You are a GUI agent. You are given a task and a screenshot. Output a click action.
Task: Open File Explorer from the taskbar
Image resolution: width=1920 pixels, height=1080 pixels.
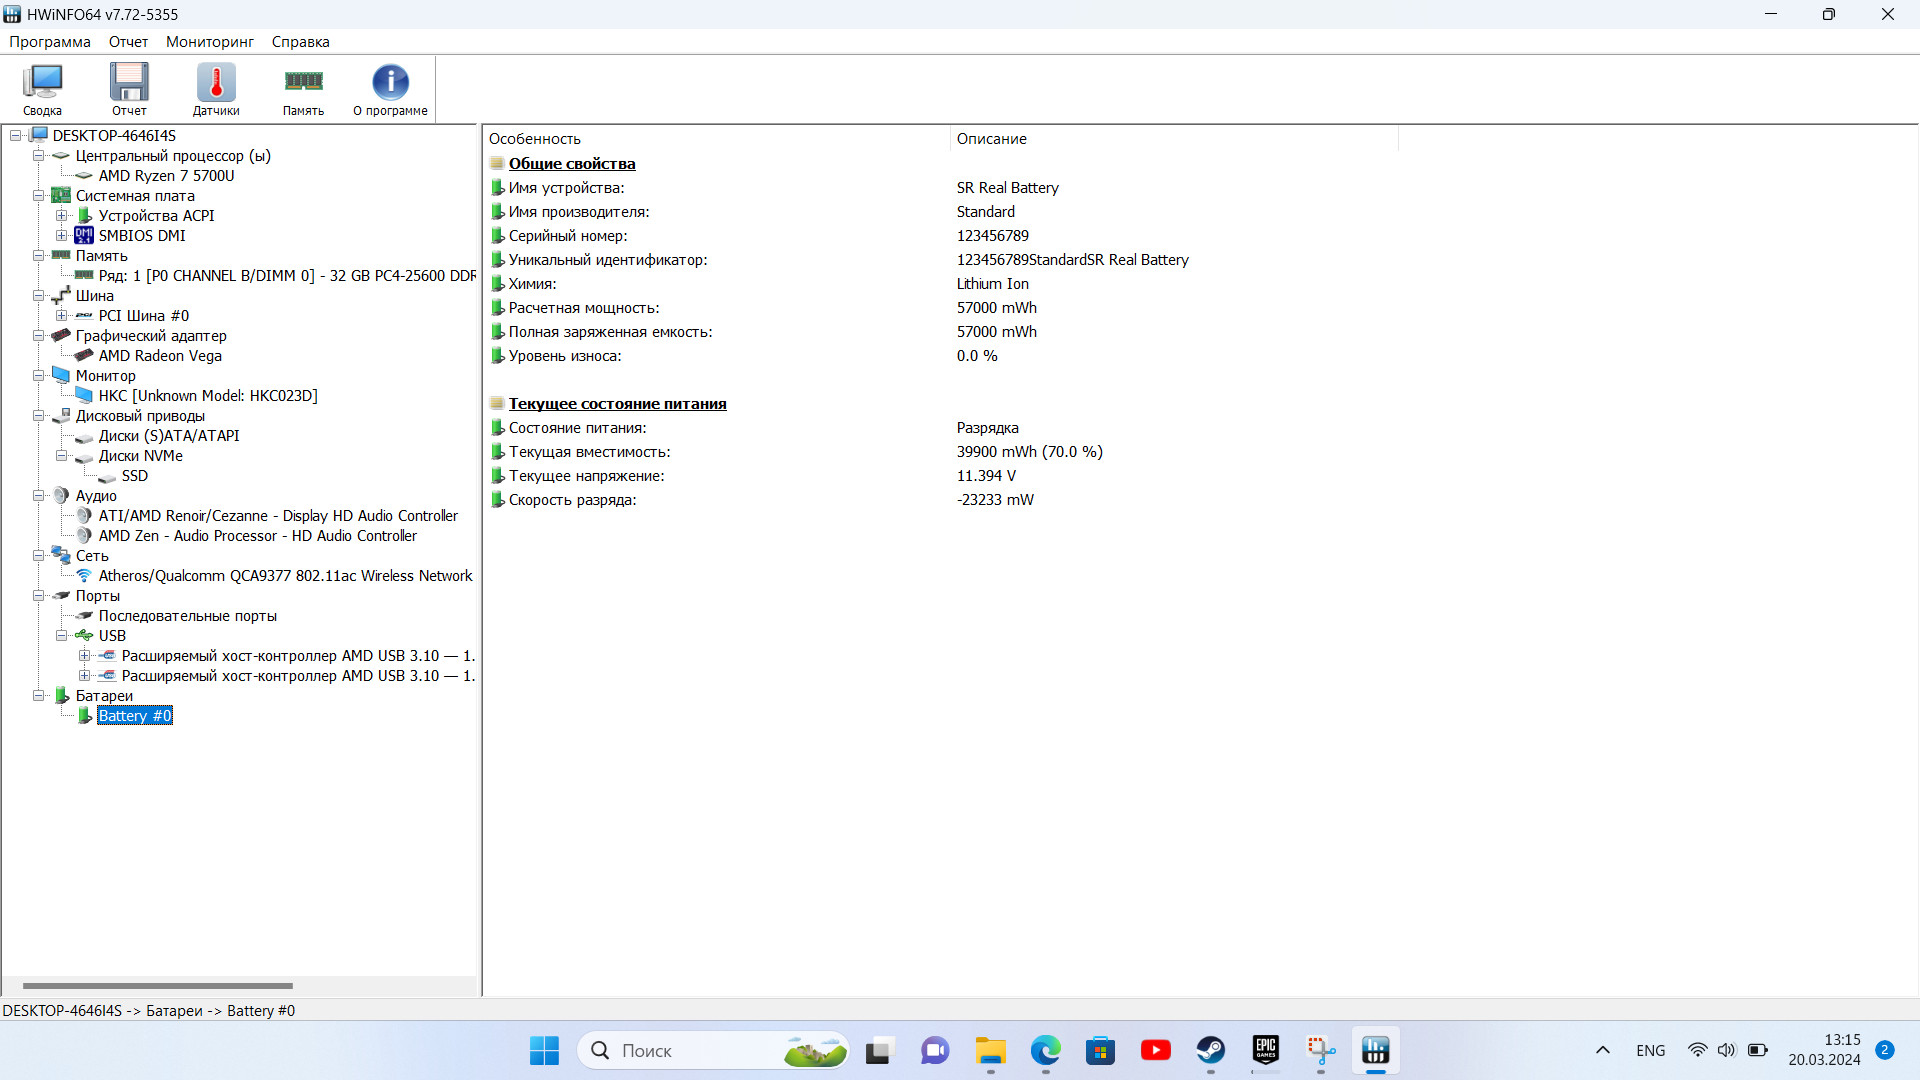991,1051
